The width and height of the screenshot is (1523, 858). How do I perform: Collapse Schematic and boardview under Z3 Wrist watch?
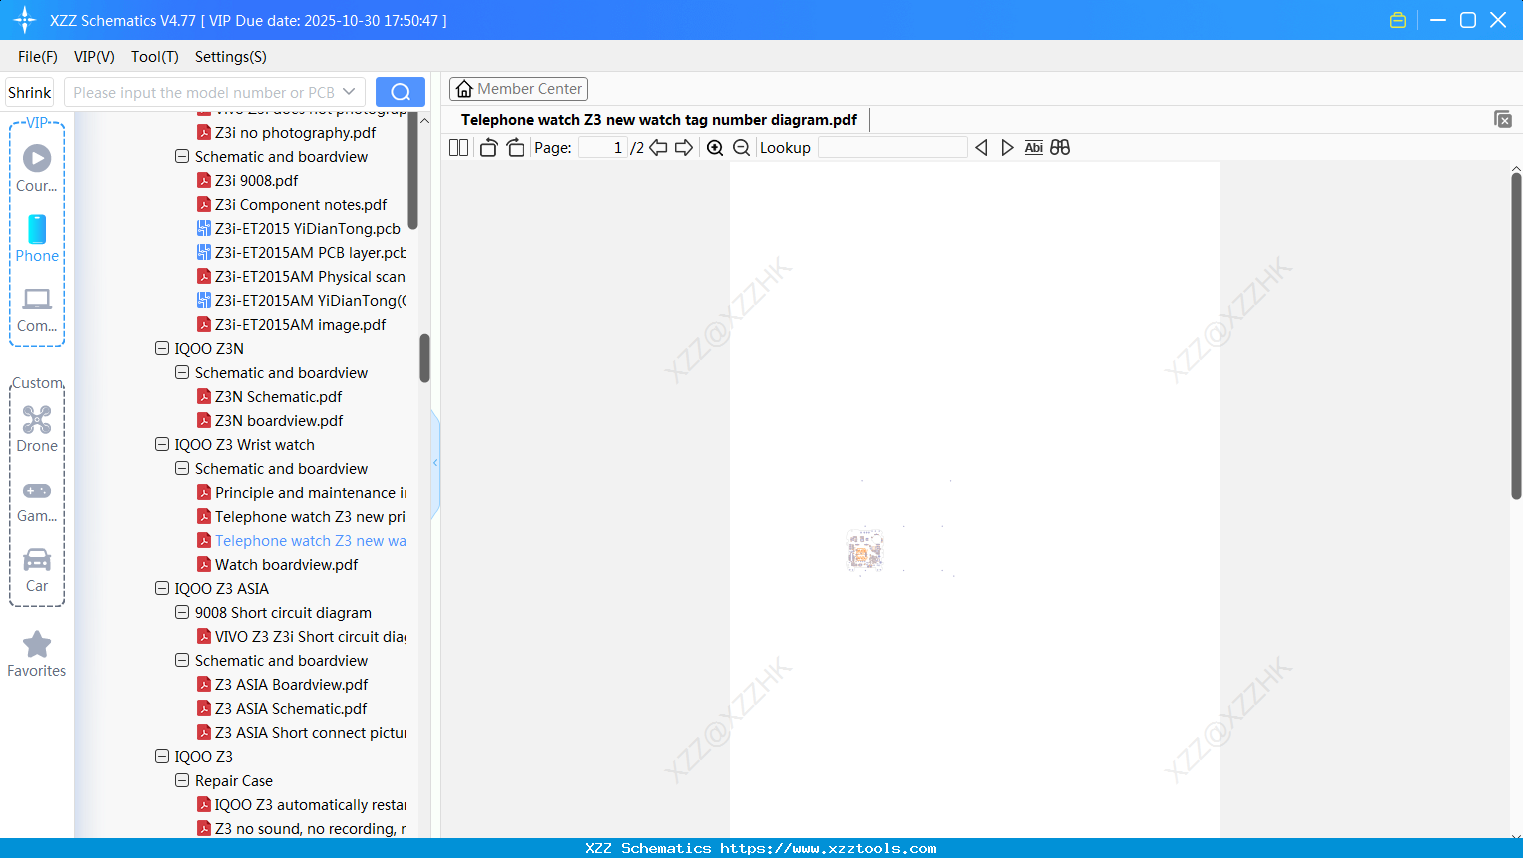tap(182, 469)
